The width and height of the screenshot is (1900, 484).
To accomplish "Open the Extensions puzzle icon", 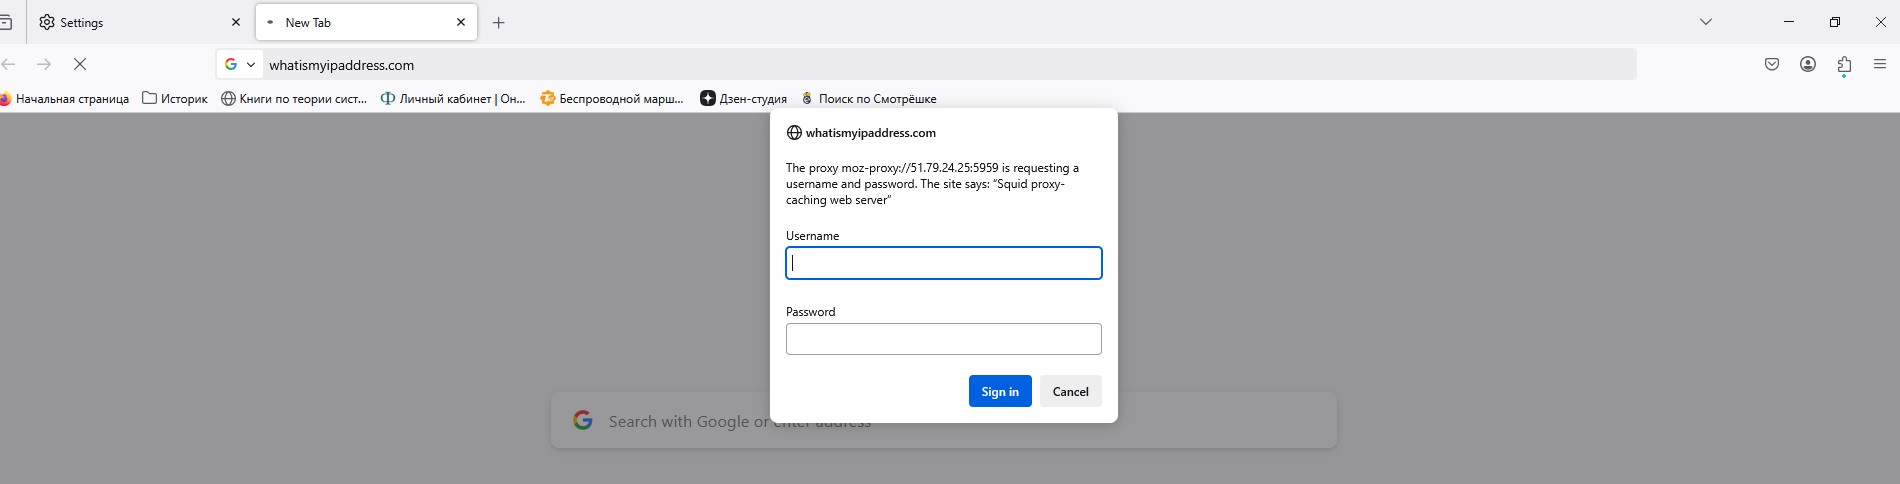I will [x=1844, y=65].
